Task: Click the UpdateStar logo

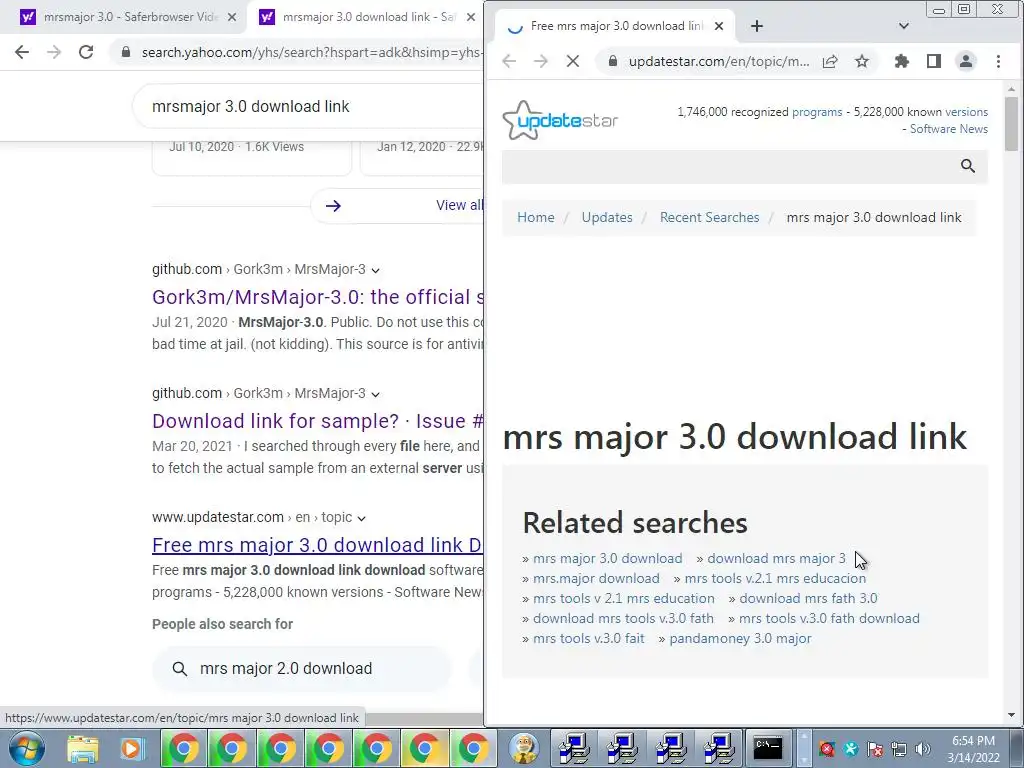Action: [560, 120]
